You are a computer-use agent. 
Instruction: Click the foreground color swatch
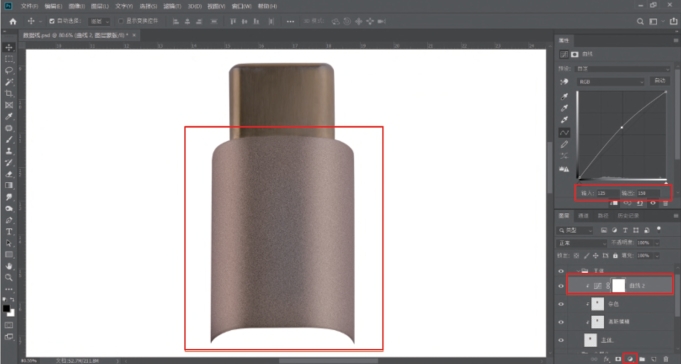point(6,308)
